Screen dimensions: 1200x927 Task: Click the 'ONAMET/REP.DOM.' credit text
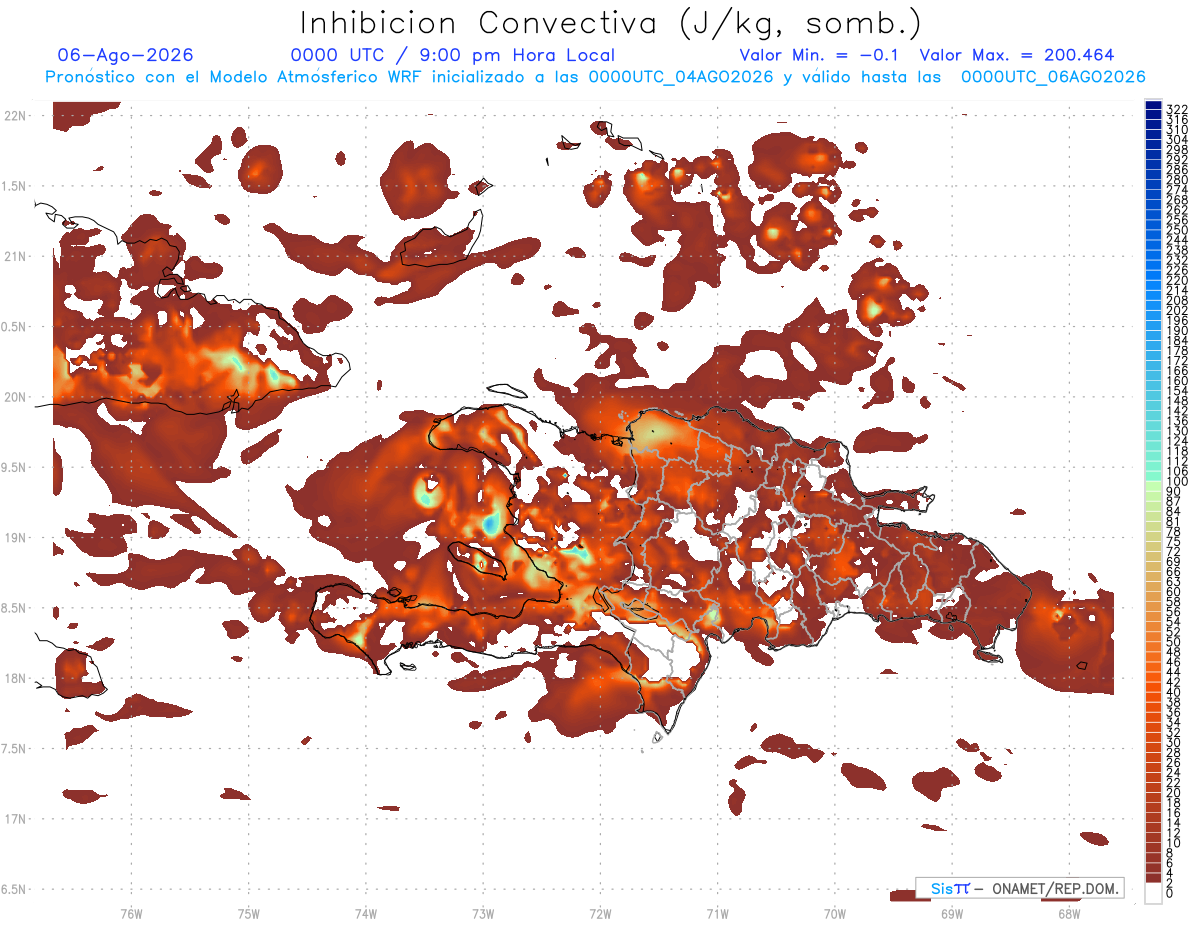(x=1056, y=888)
